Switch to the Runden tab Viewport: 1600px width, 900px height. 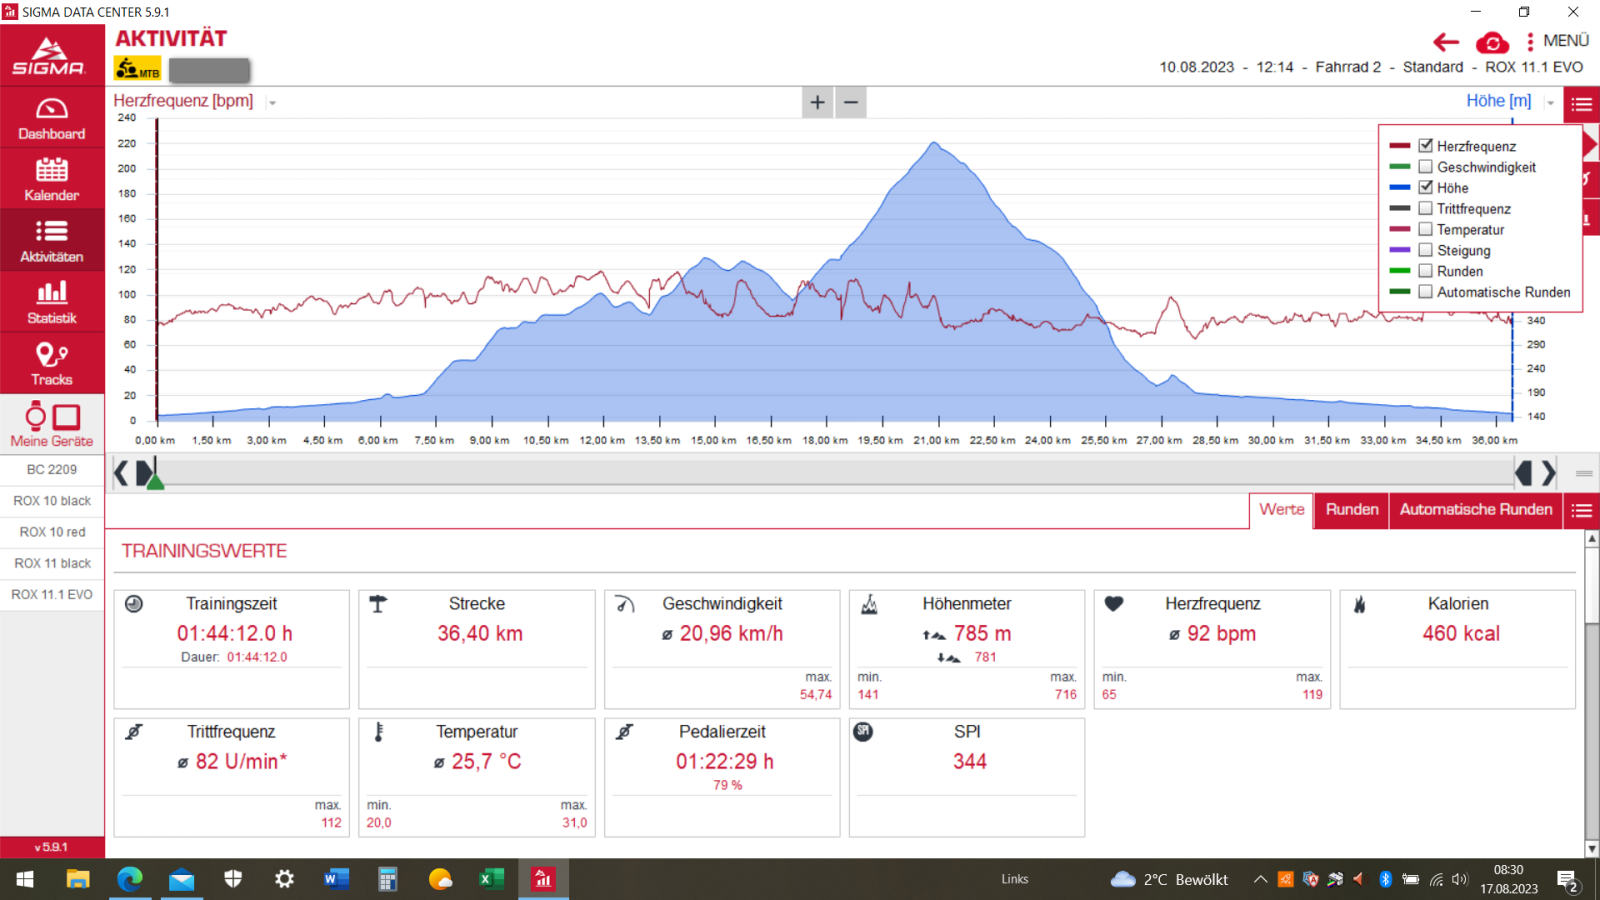pos(1351,510)
